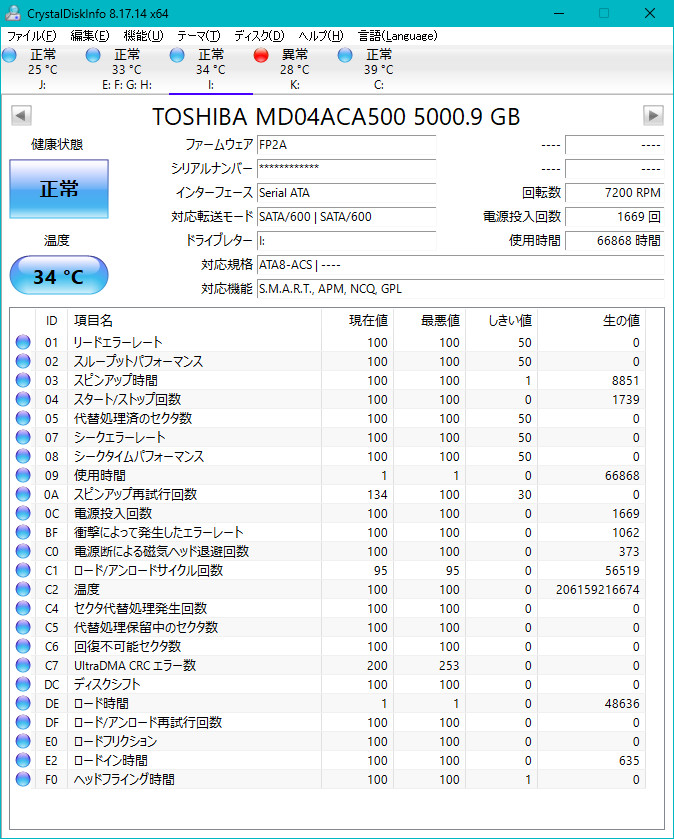Click the firmware field FP2A
Image resolution: width=674 pixels, height=839 pixels.
pyautogui.click(x=347, y=145)
